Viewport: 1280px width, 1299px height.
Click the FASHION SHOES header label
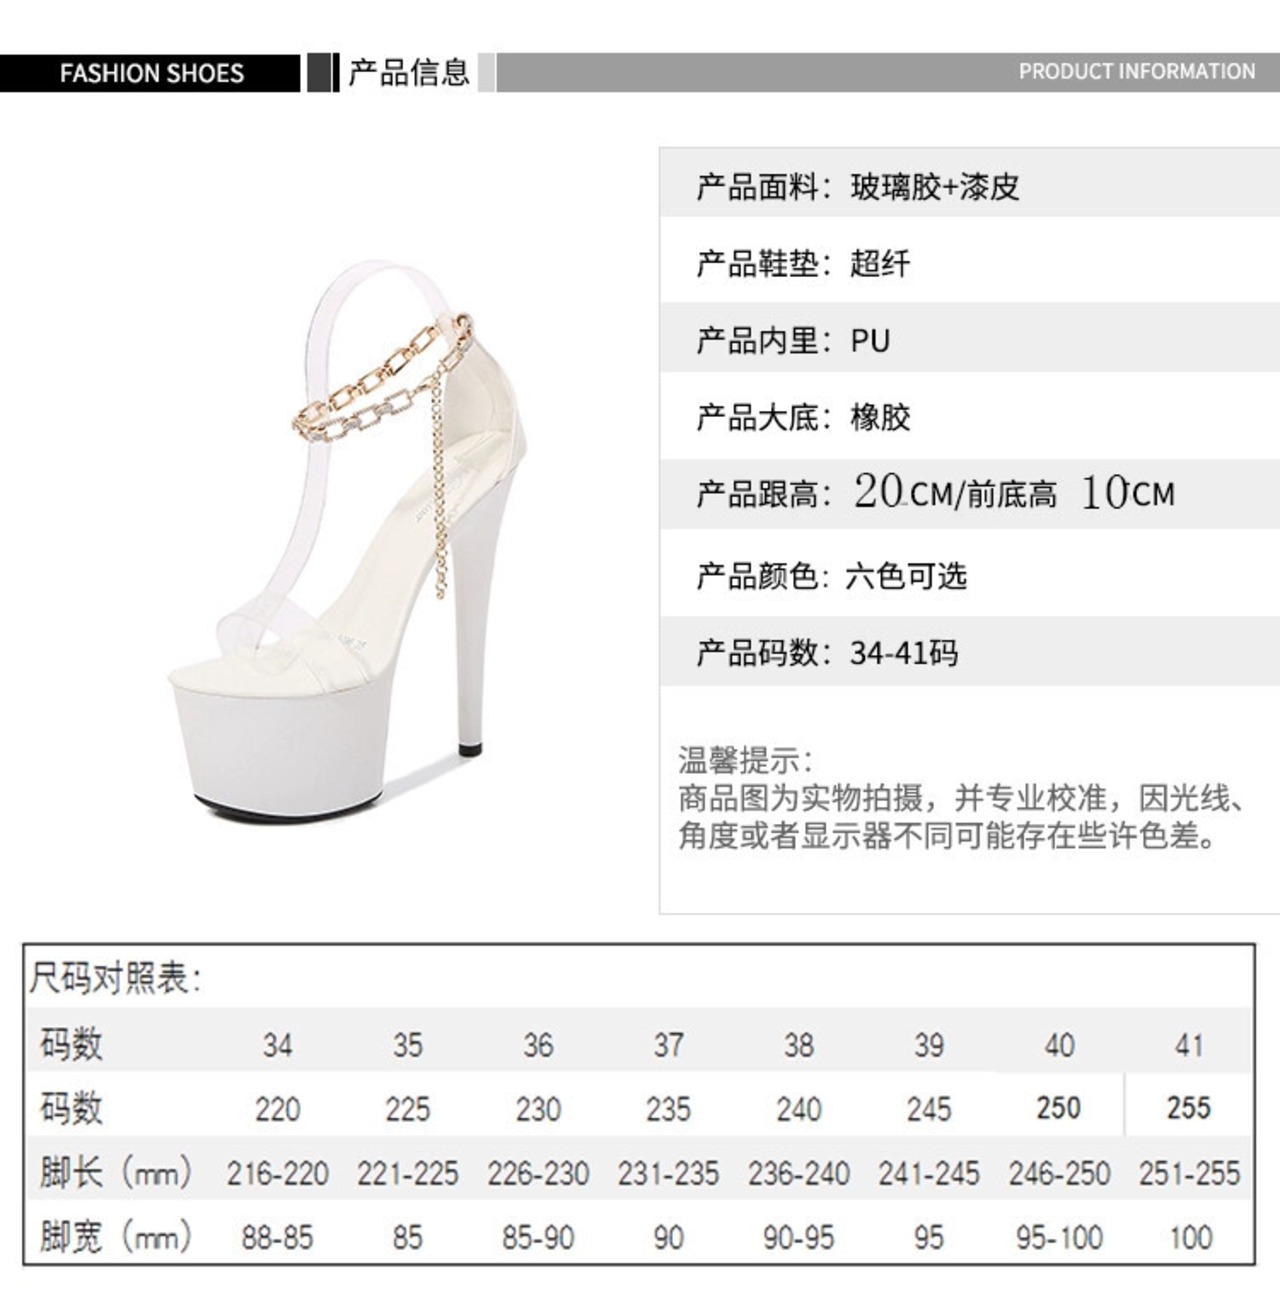click(151, 73)
